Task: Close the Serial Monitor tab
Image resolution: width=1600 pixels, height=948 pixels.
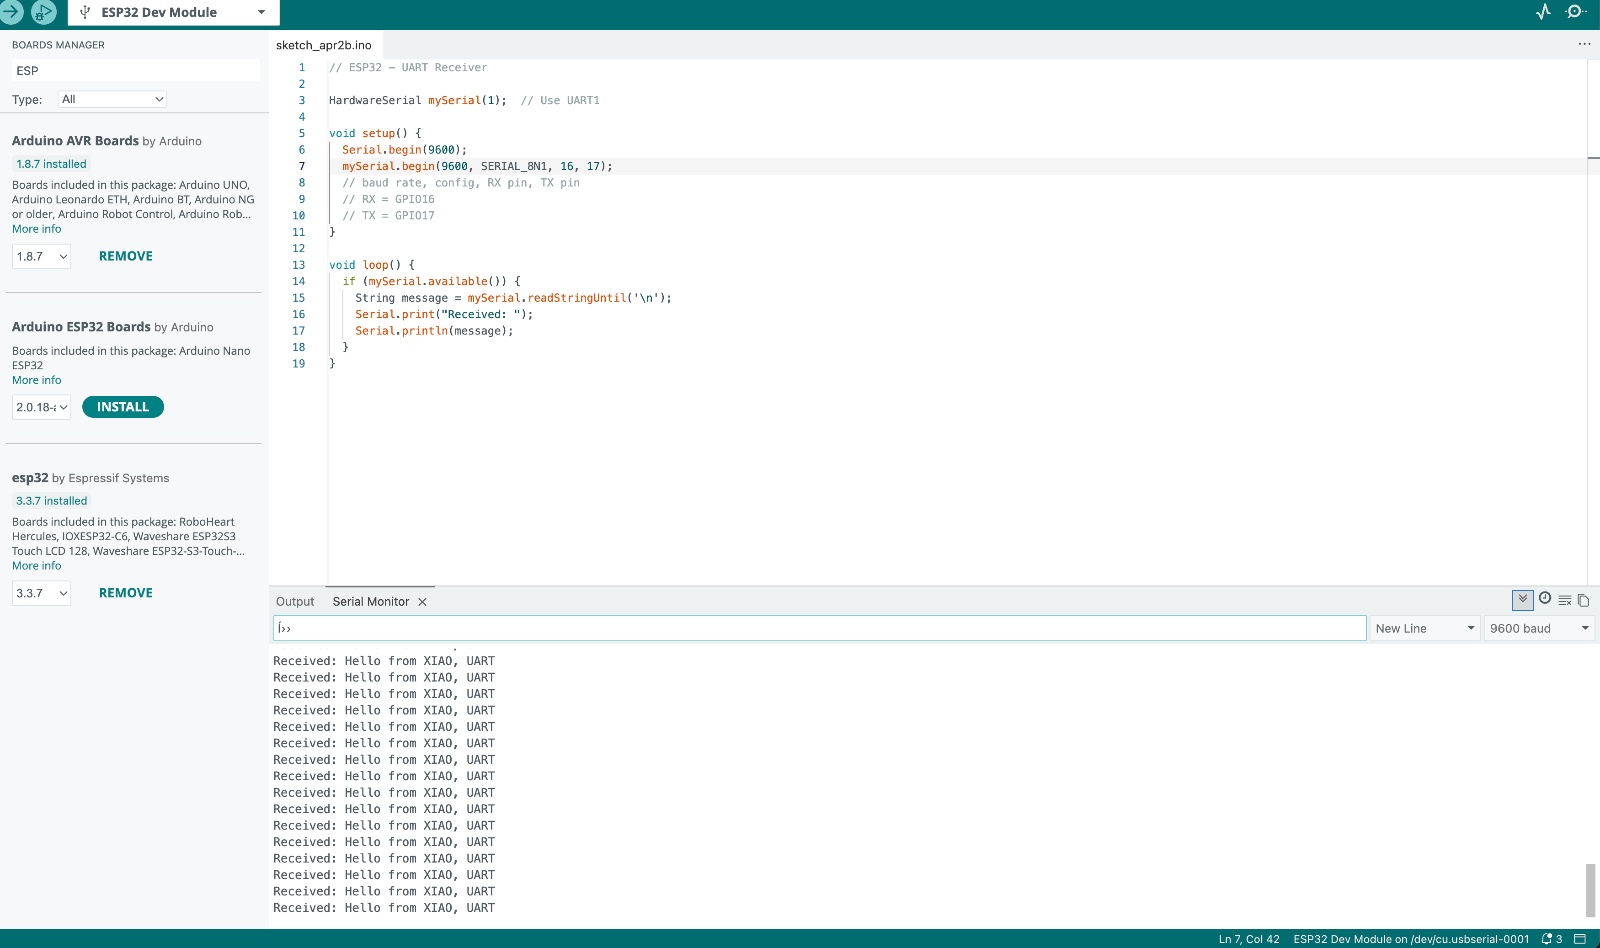Action: (x=422, y=602)
